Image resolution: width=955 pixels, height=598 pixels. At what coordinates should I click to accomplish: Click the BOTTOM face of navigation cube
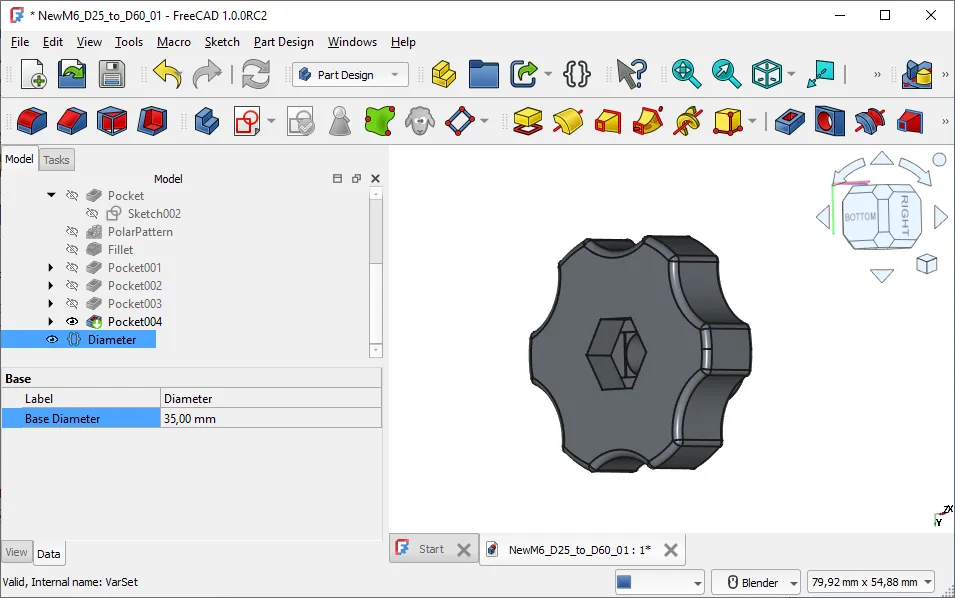coord(861,217)
